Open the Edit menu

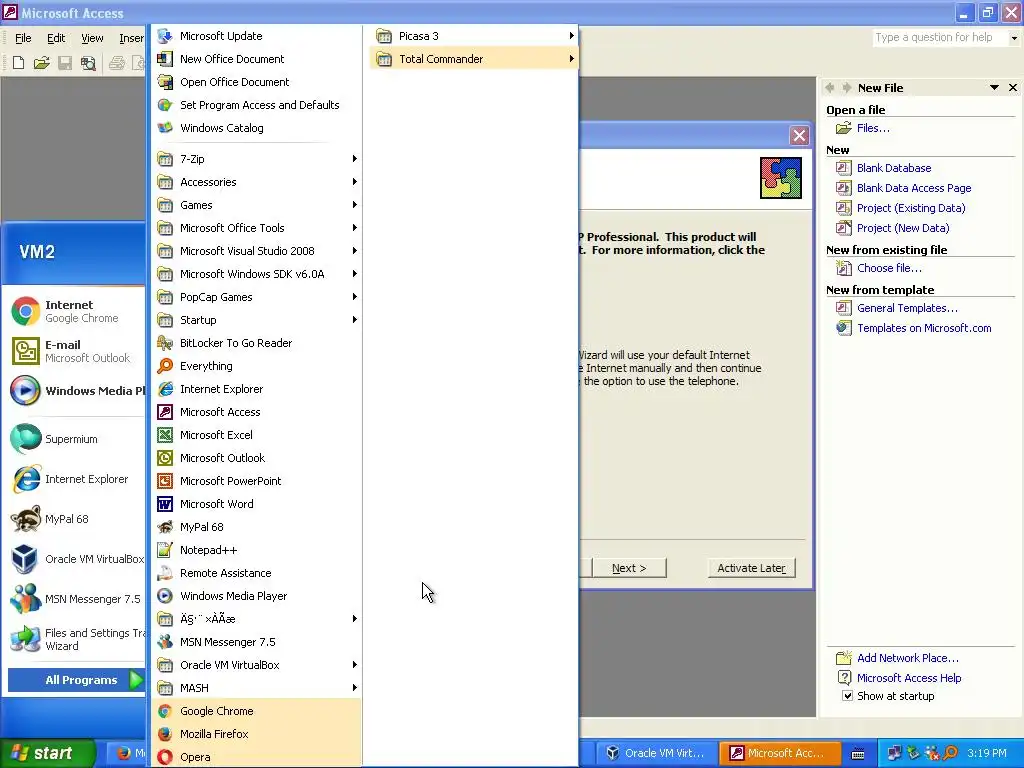click(x=56, y=38)
